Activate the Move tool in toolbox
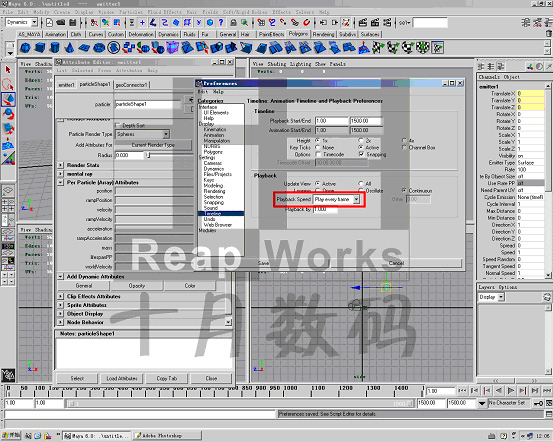The height and width of the screenshot is (442, 553). [x=8, y=99]
